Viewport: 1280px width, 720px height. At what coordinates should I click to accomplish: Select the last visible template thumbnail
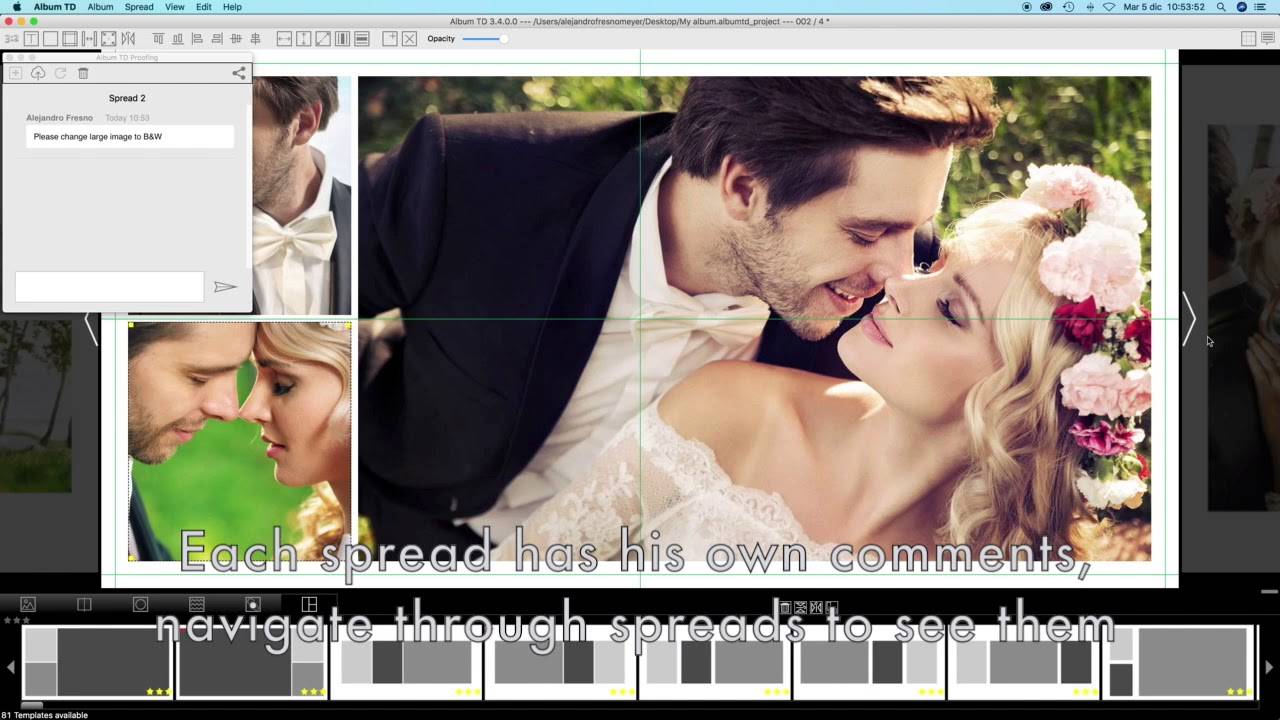[1180, 661]
